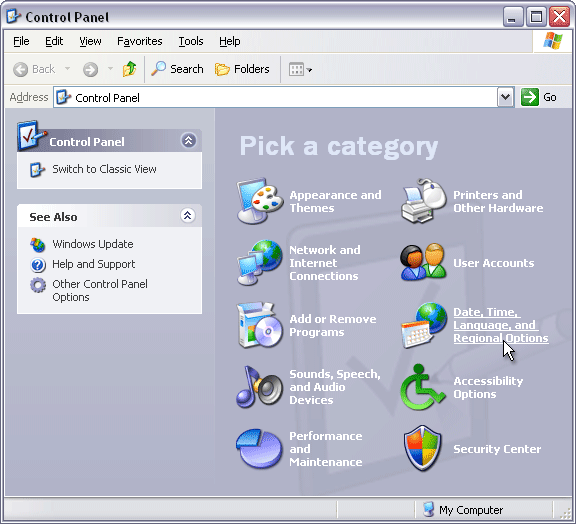Click the Switch to Classic View icon
This screenshot has width=576, height=524.
[x=37, y=169]
